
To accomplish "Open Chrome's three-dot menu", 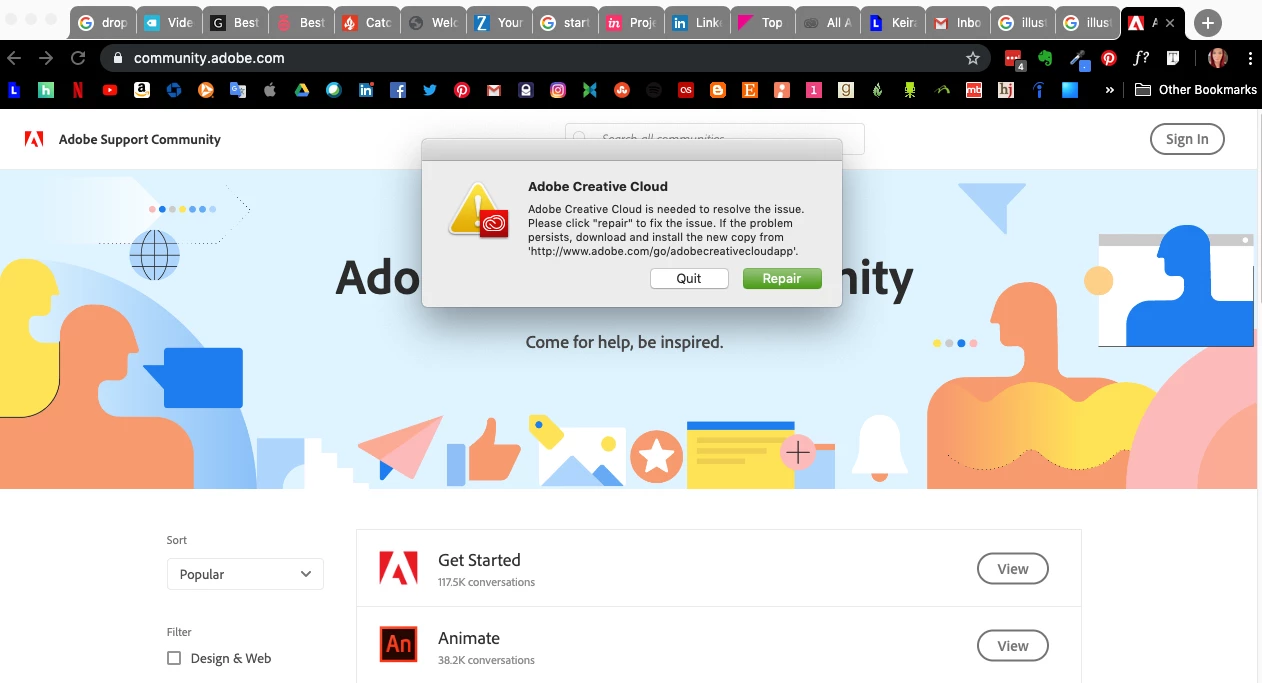I will point(1249,58).
